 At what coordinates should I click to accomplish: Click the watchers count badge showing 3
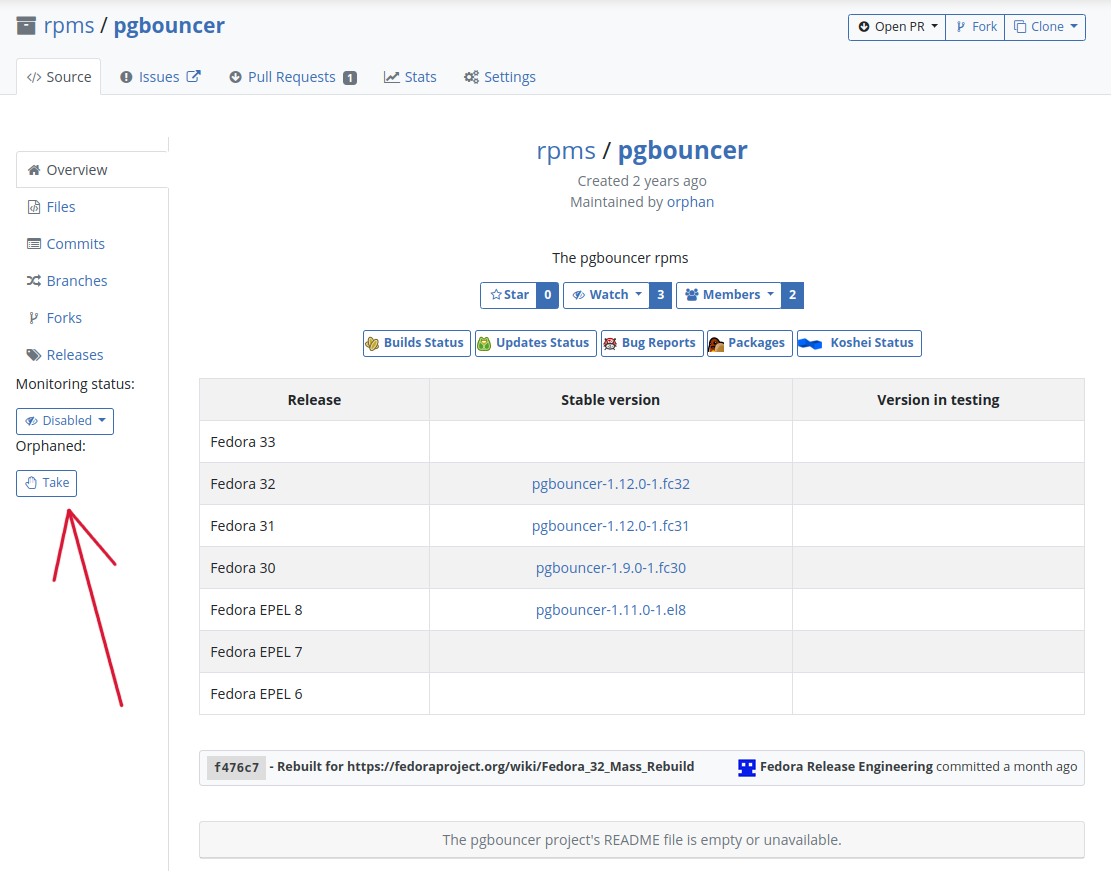tap(660, 295)
